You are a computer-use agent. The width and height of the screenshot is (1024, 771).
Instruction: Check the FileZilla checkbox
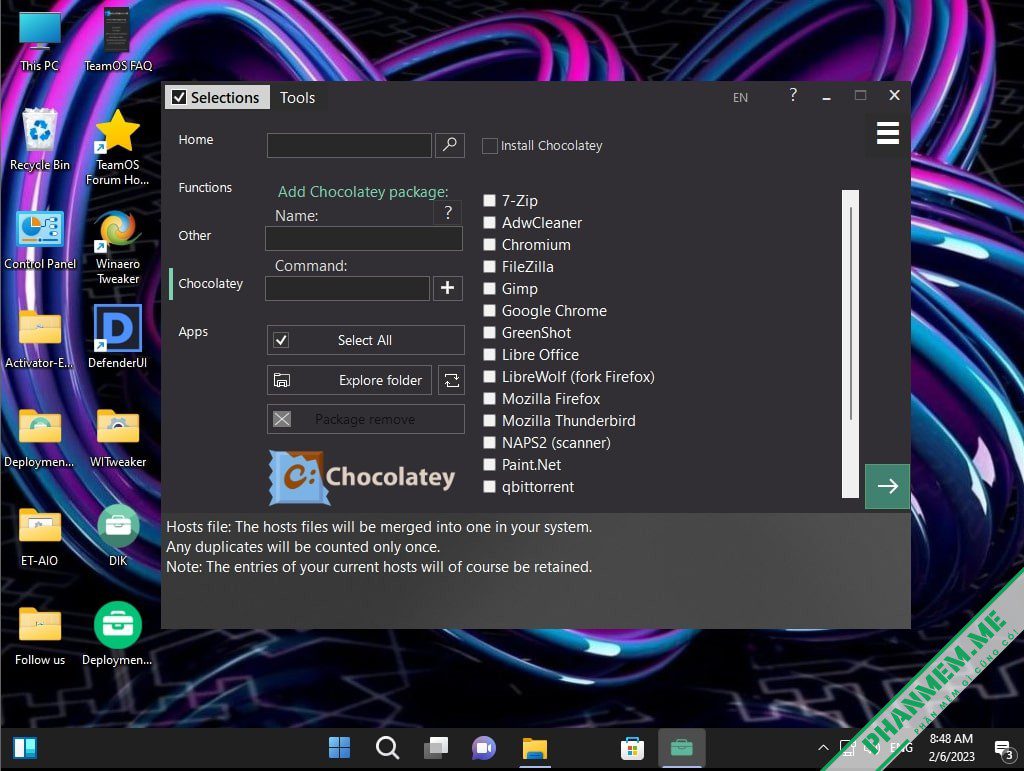489,266
